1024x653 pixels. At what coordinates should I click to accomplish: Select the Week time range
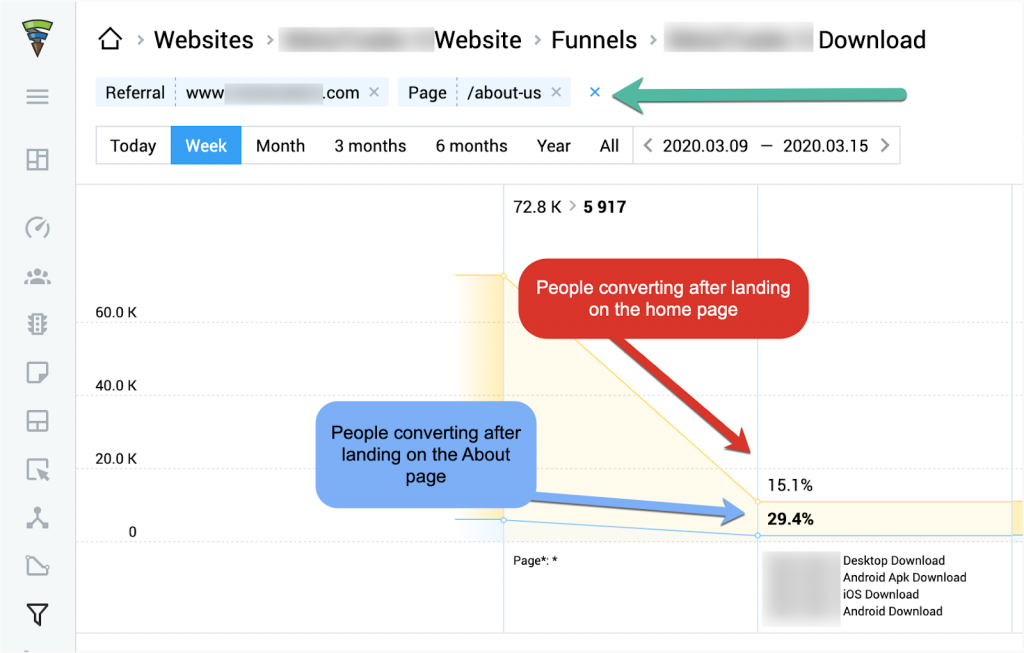click(206, 146)
